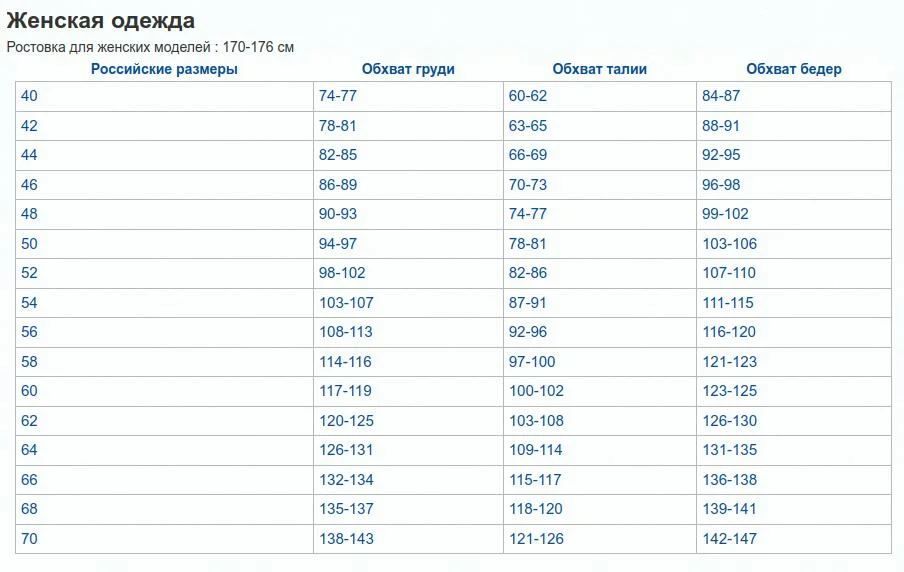904x572 pixels.
Task: Click the Ростовка 170-176 см text
Action: coord(150,47)
